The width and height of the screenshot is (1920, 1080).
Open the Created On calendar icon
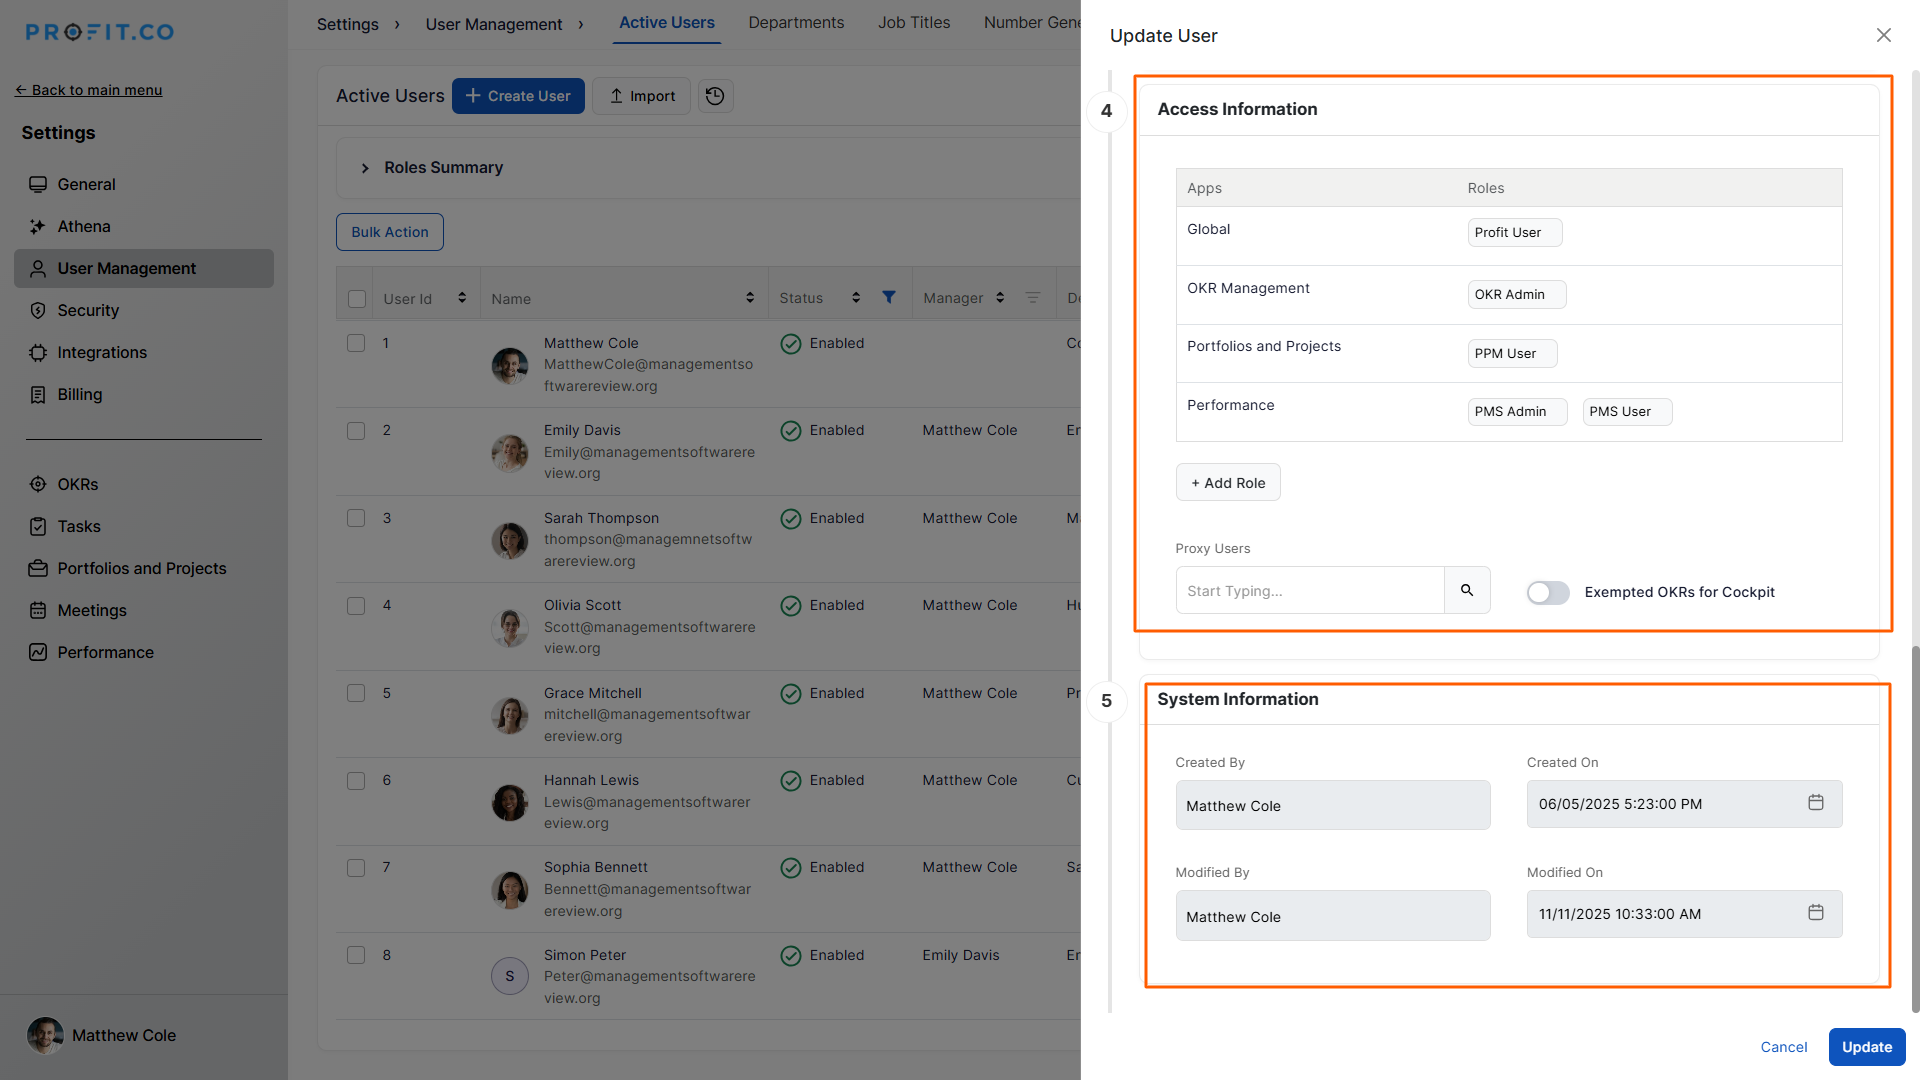(x=1816, y=803)
